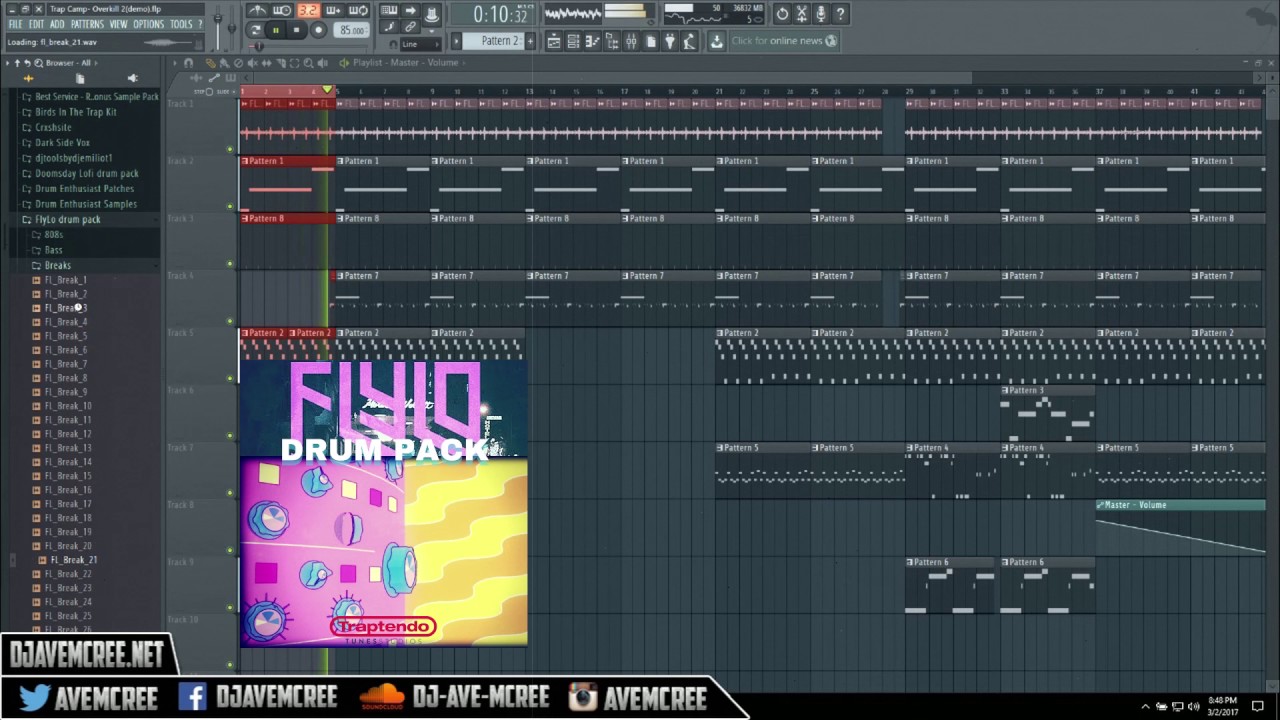This screenshot has width=1280, height=720.
Task: Click the tempo 85.000 field
Action: (352, 30)
